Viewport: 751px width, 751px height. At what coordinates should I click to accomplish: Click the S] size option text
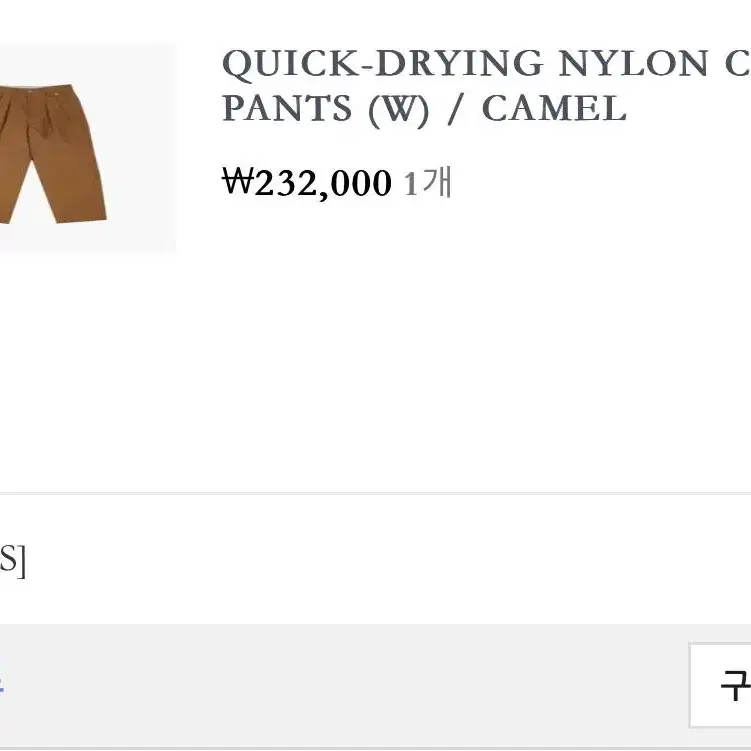13,560
